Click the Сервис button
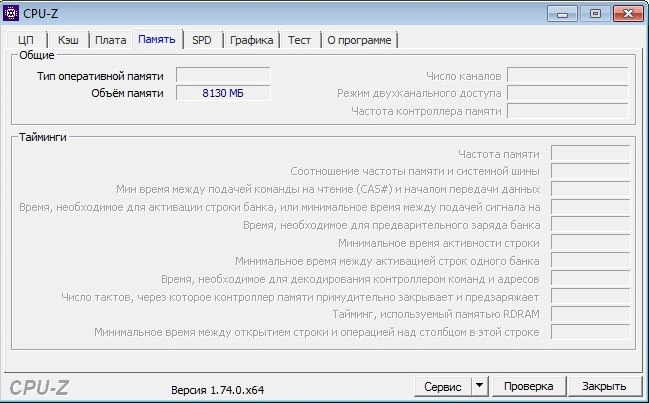Viewport: 649px width, 403px height. coord(442,386)
